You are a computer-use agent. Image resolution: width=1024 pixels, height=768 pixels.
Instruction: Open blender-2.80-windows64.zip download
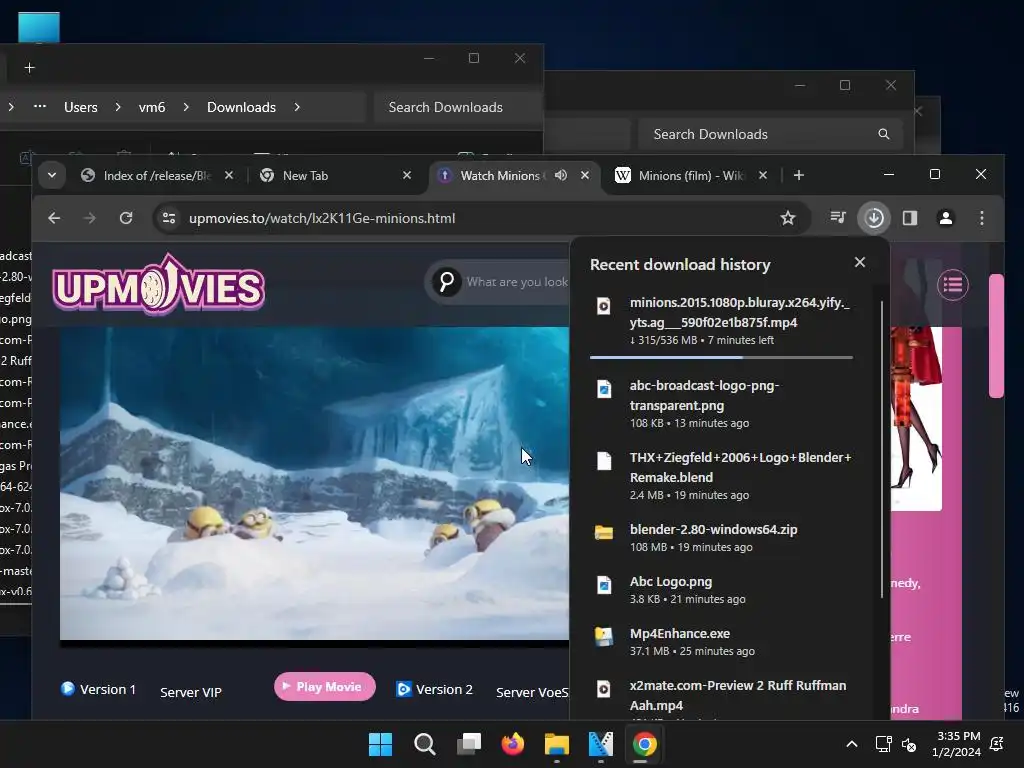click(722, 537)
